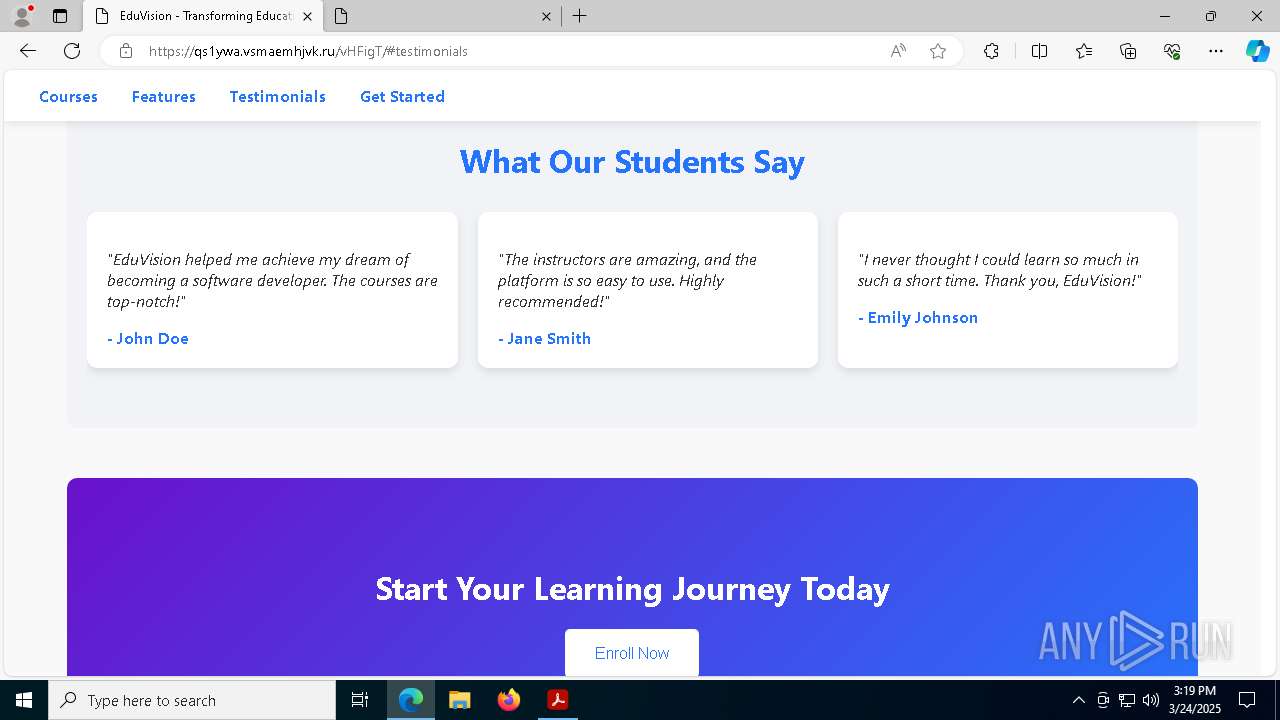Open network tray icon

1127,700
